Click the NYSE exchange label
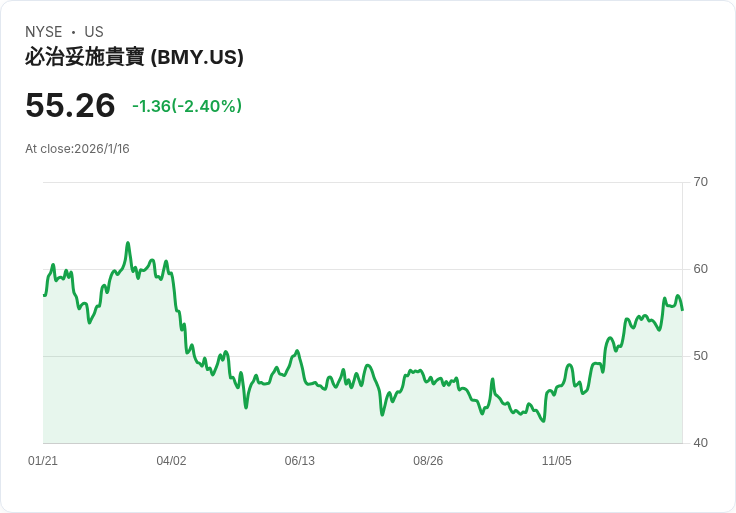Screen dimensions: 736x513 click(46, 32)
